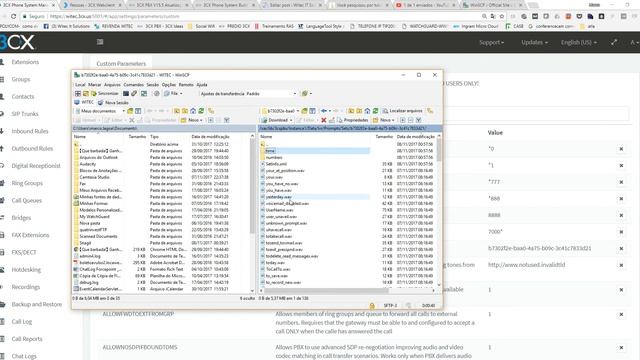Screen dimensions: 640x360
Task: Open the Updates dropdown in 3CX header
Action: point(534,42)
